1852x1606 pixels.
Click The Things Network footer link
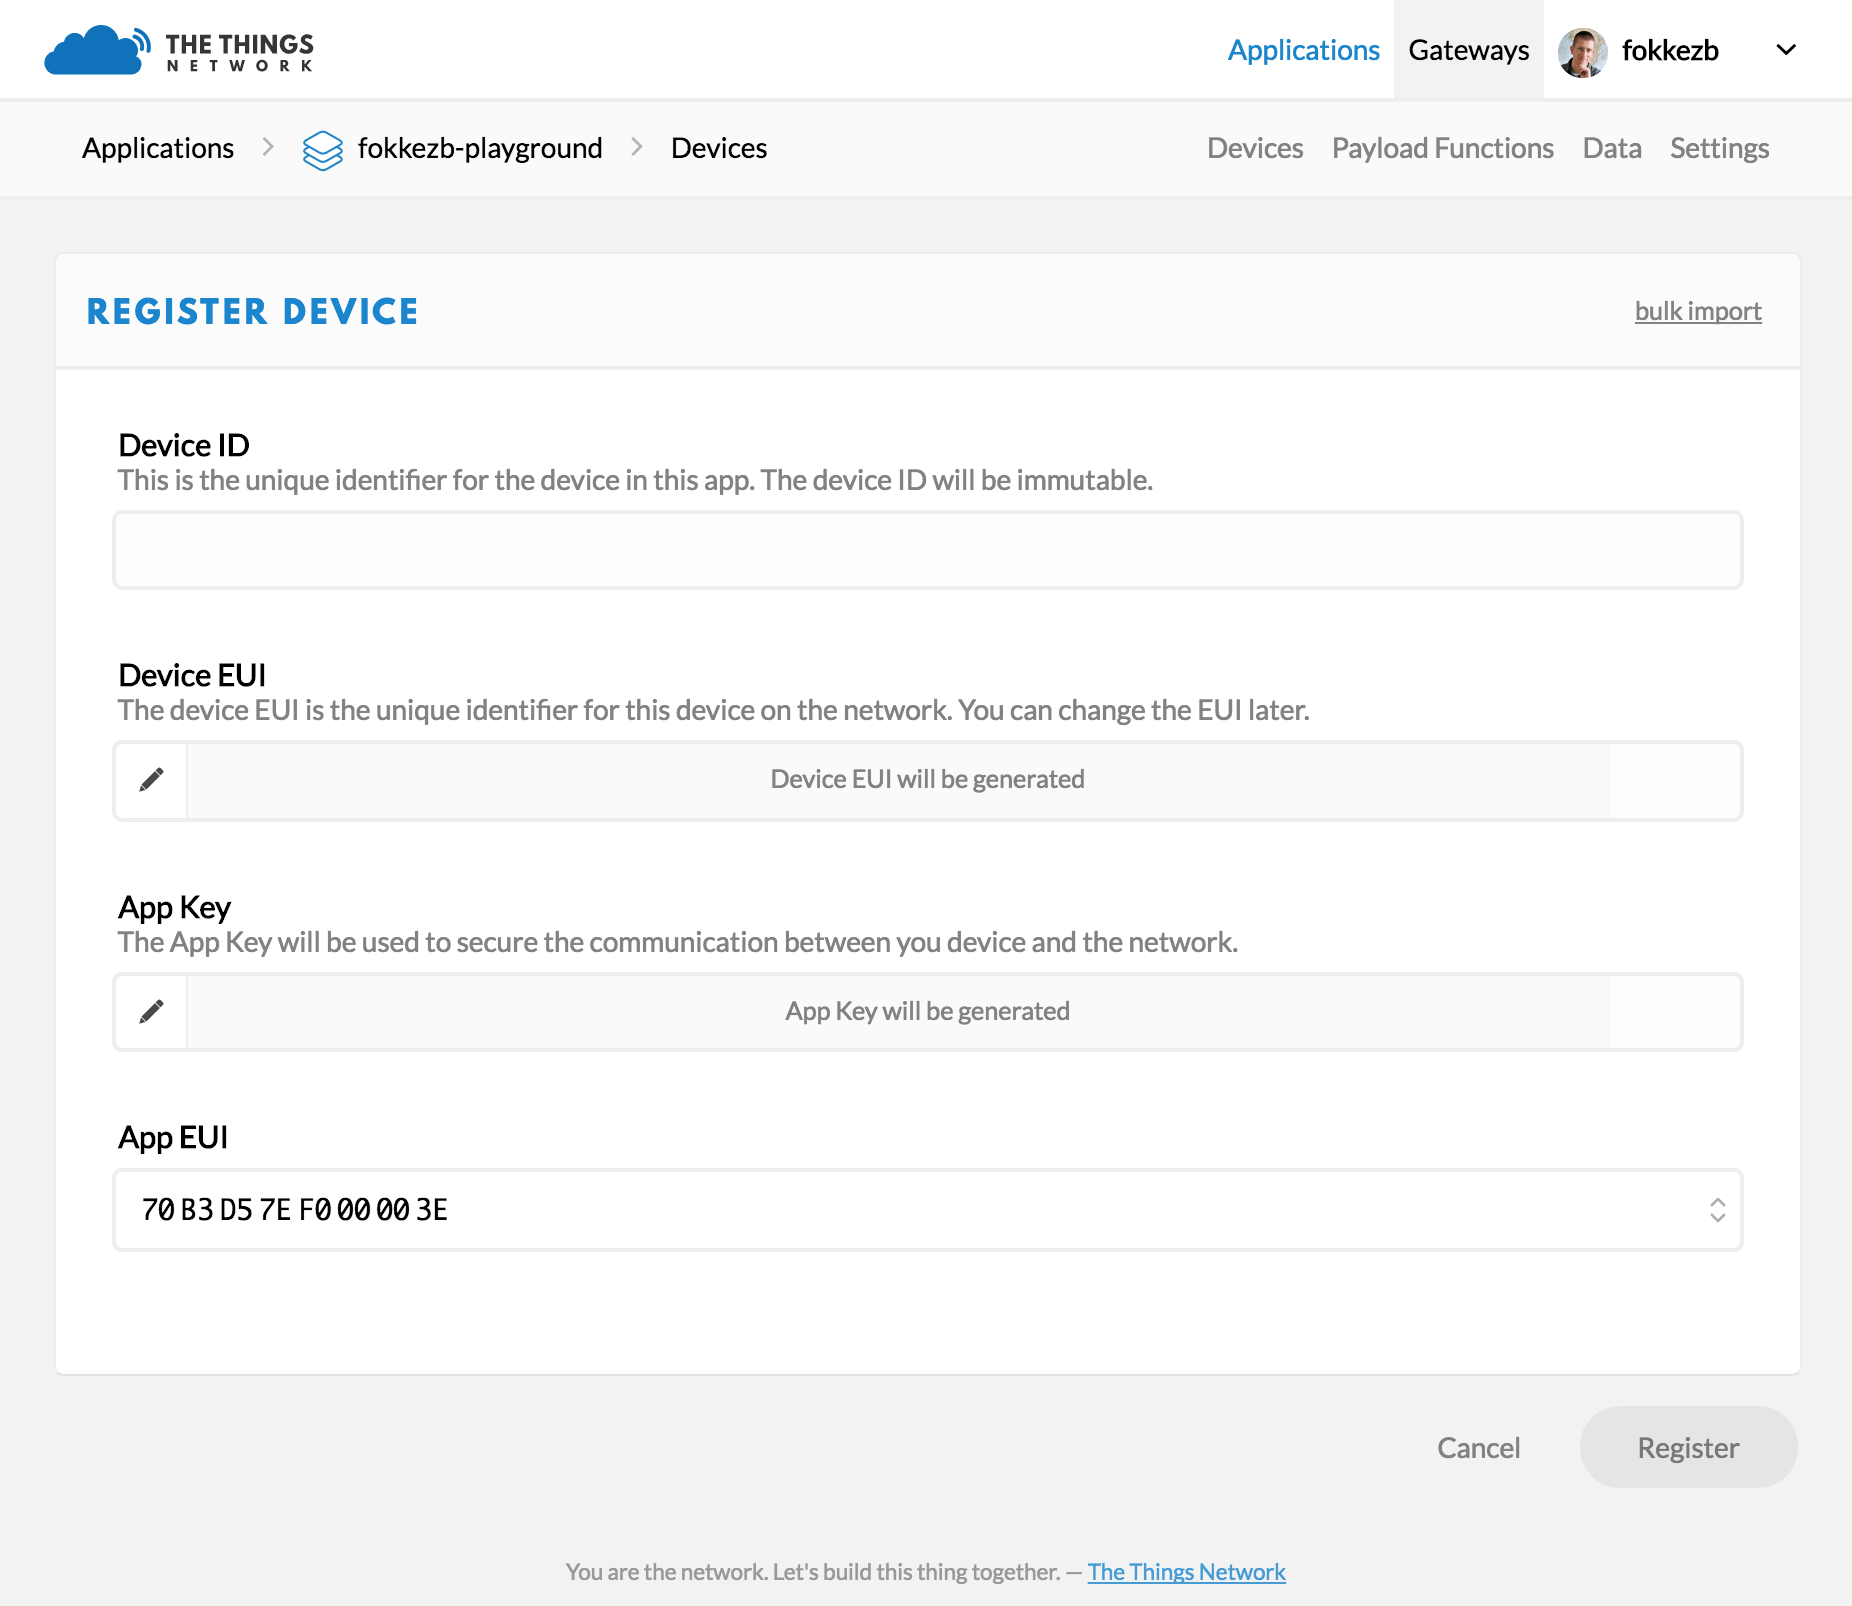pos(1186,1571)
